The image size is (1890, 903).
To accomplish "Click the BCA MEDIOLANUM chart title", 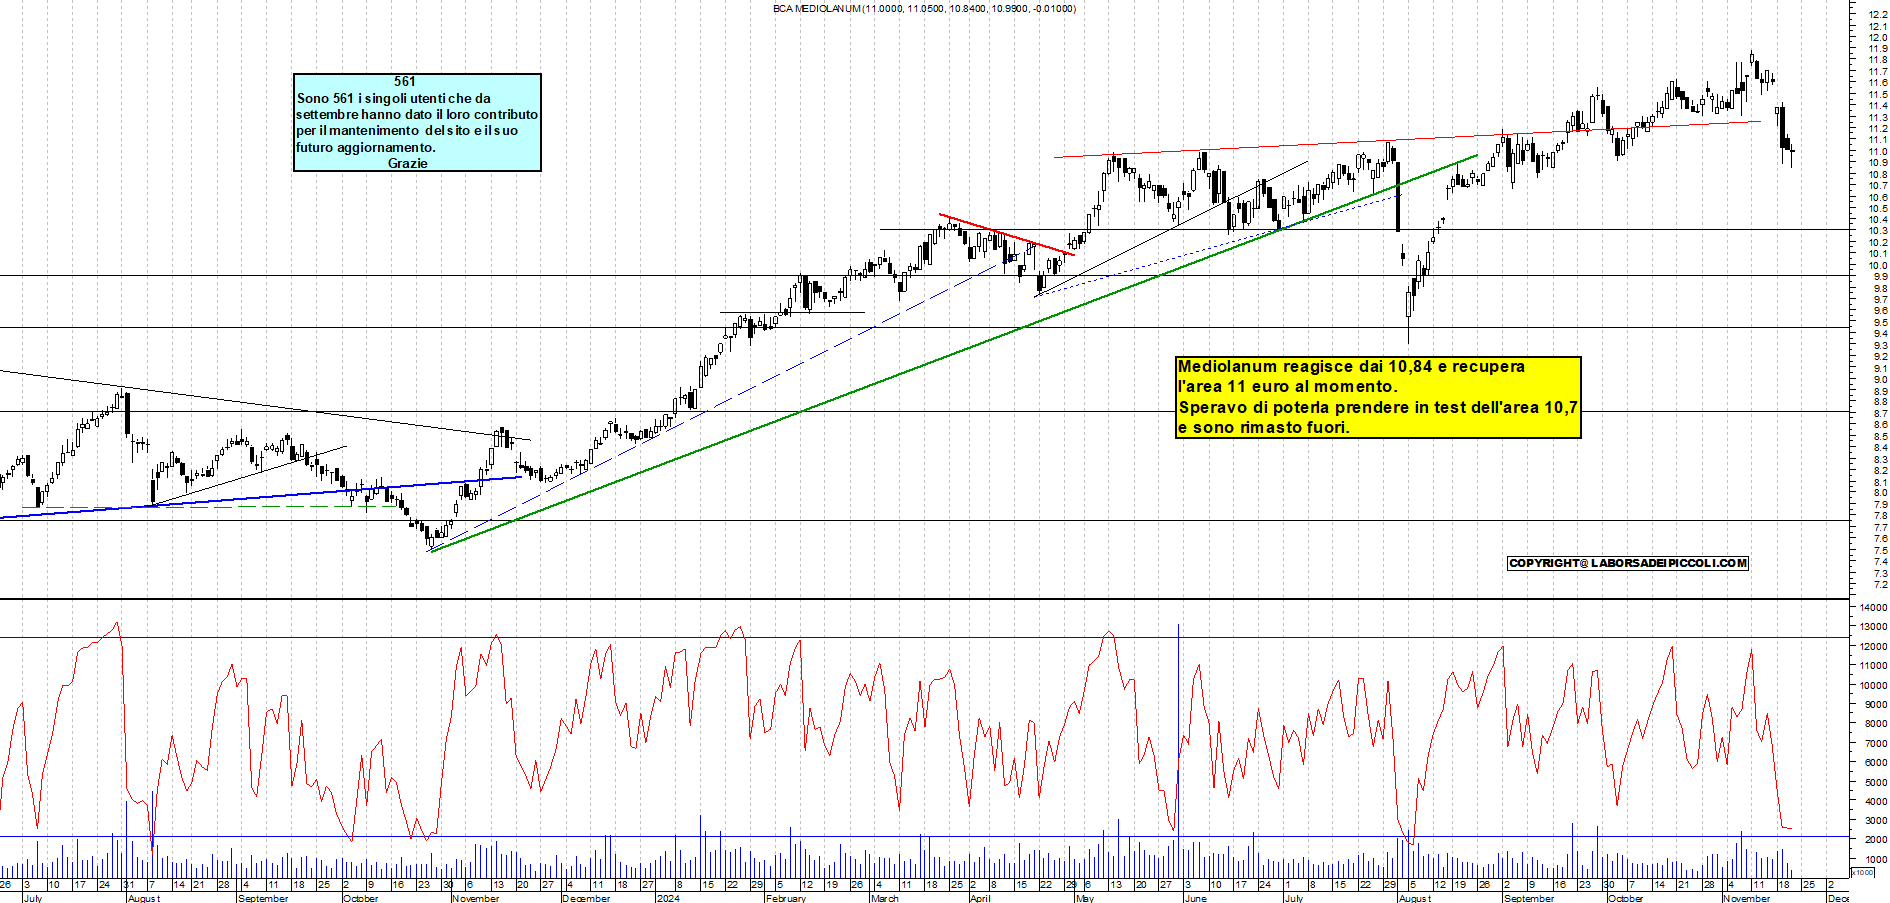I will pyautogui.click(x=924, y=8).
